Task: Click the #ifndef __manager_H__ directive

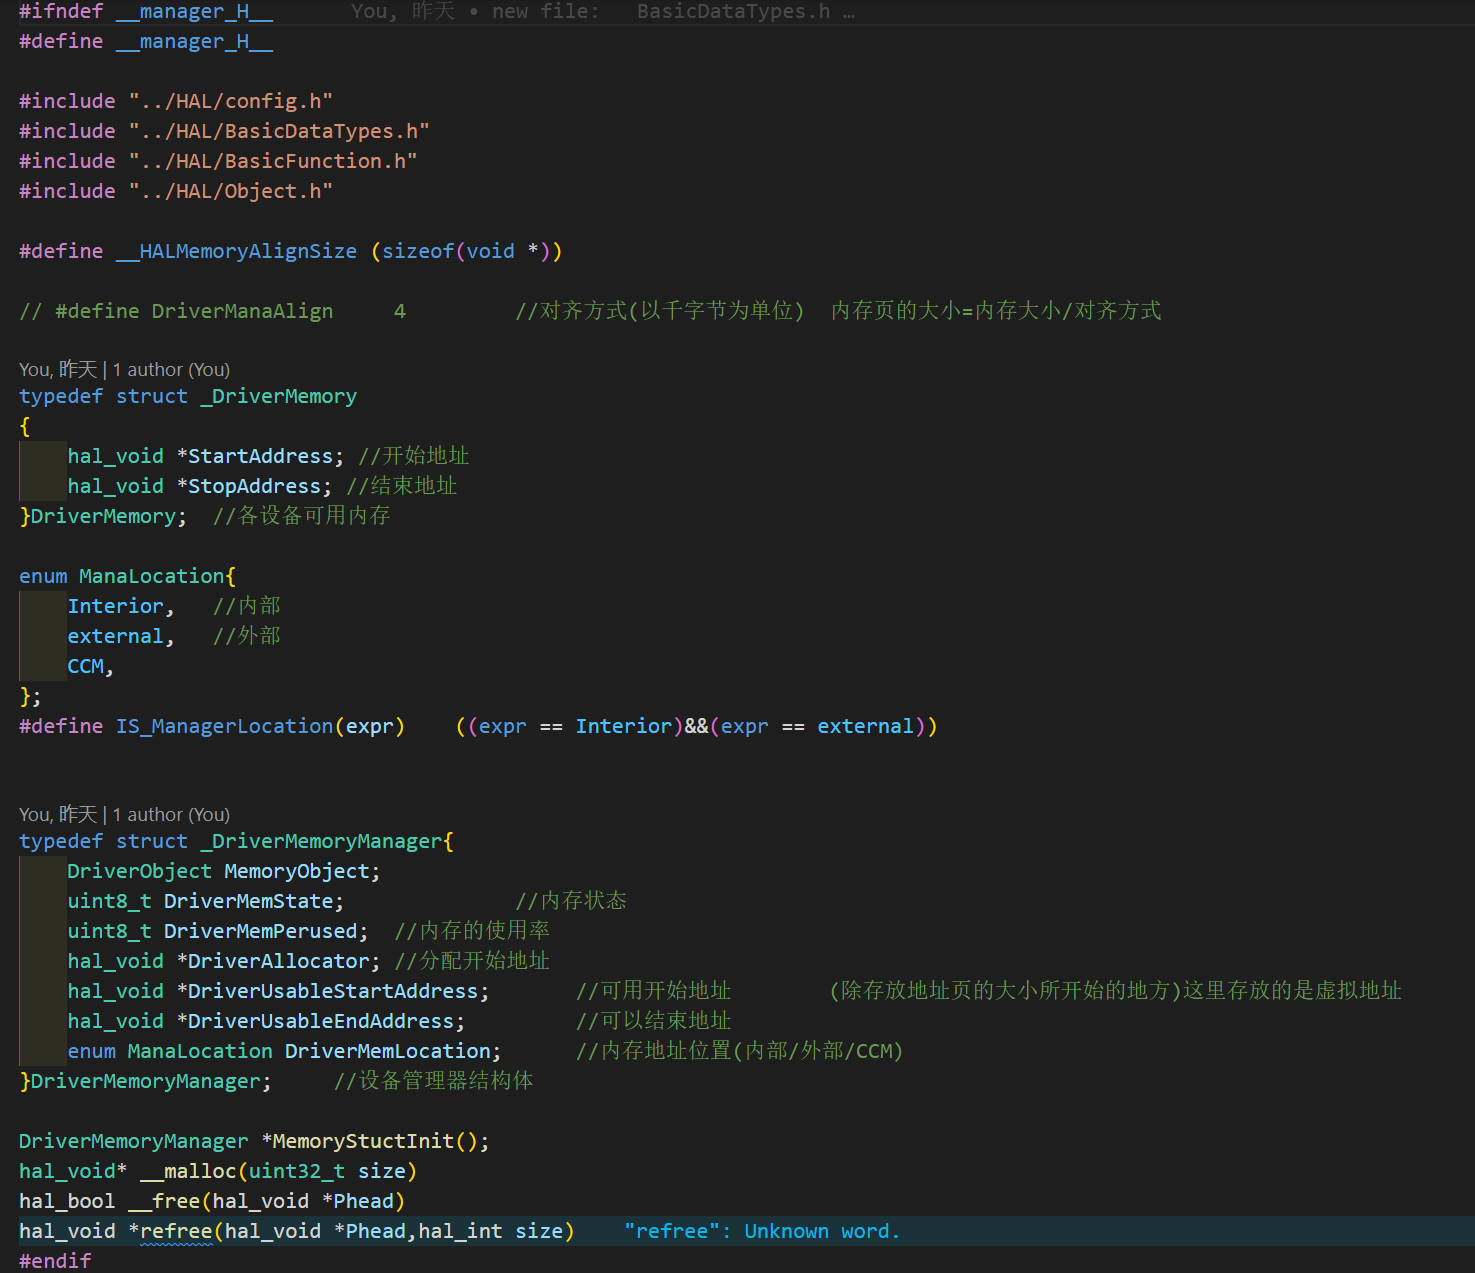Action: pyautogui.click(x=146, y=11)
